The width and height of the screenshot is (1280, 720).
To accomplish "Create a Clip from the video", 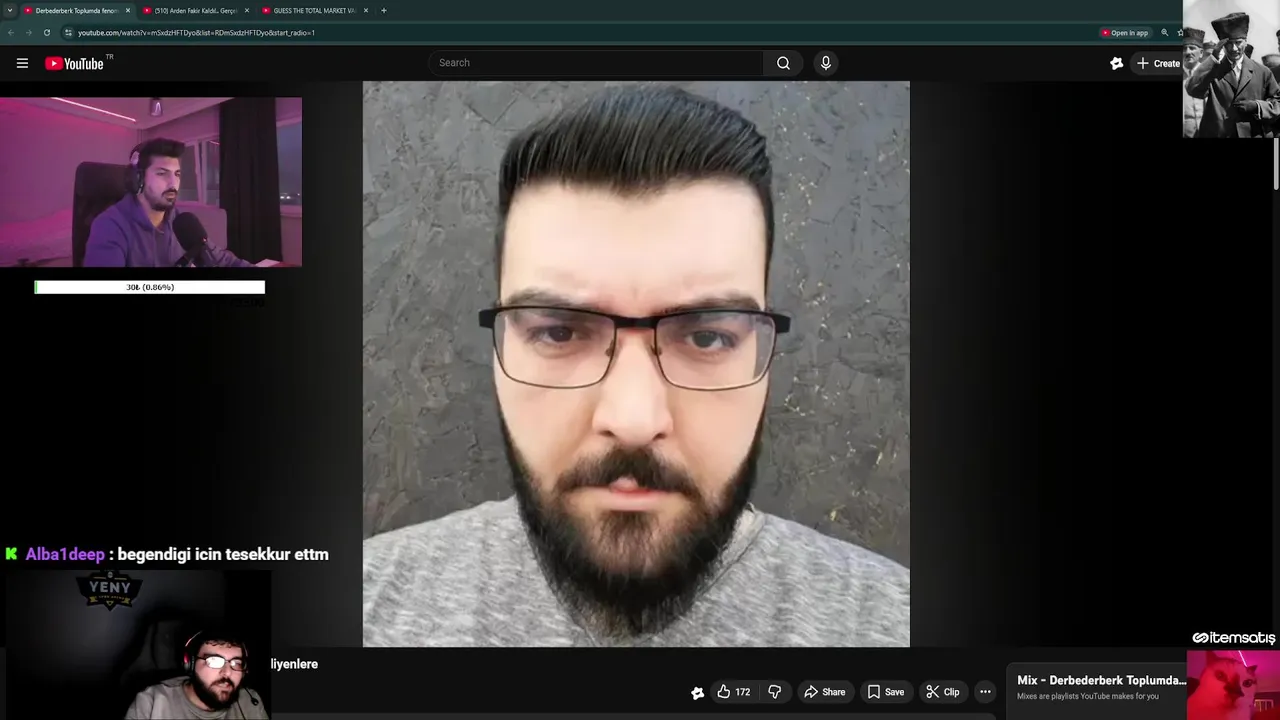I will tap(942, 692).
